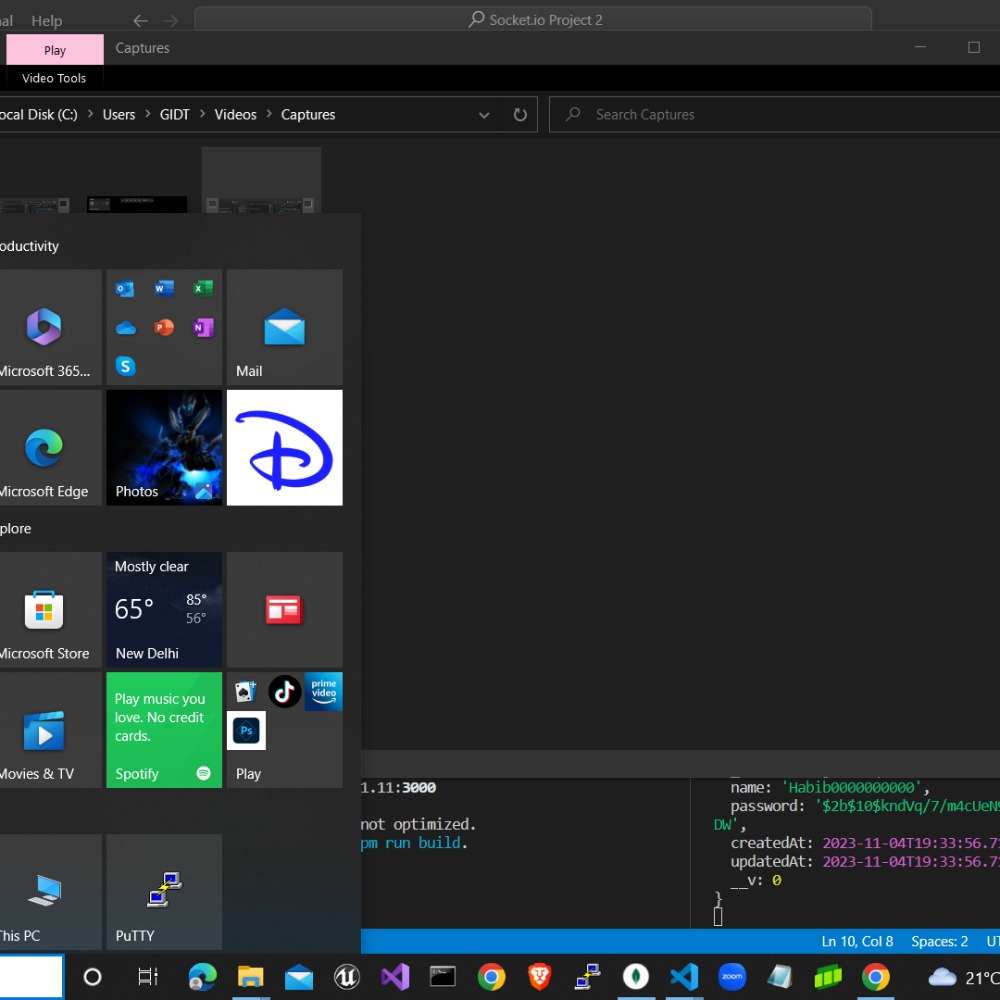Select the highlighted capture video thumbnail
Viewport: 1000px width, 1000px height.
click(261, 180)
